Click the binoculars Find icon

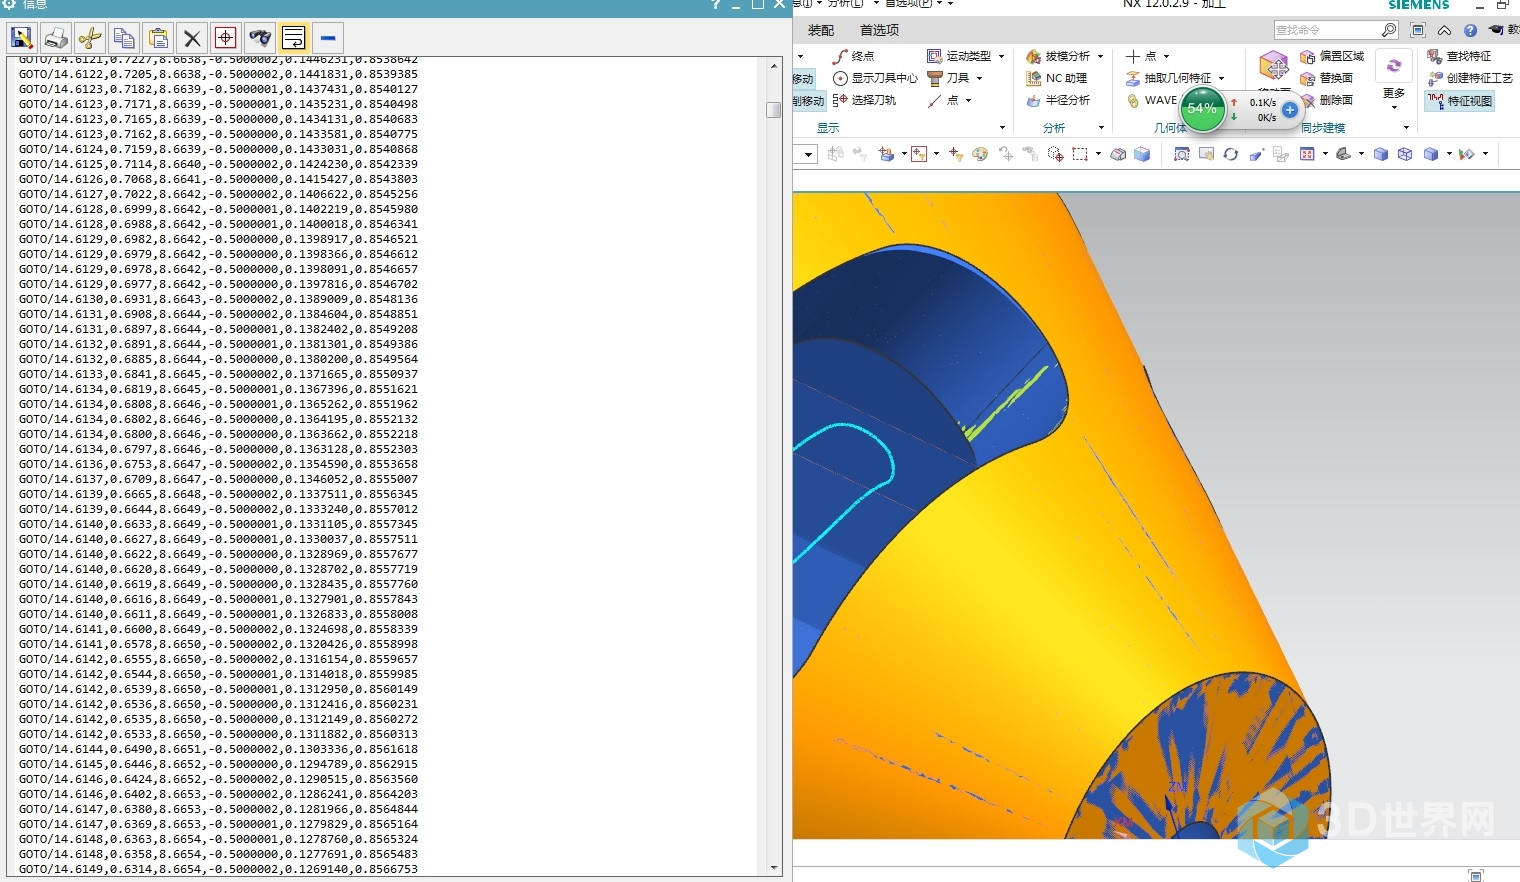tap(260, 39)
